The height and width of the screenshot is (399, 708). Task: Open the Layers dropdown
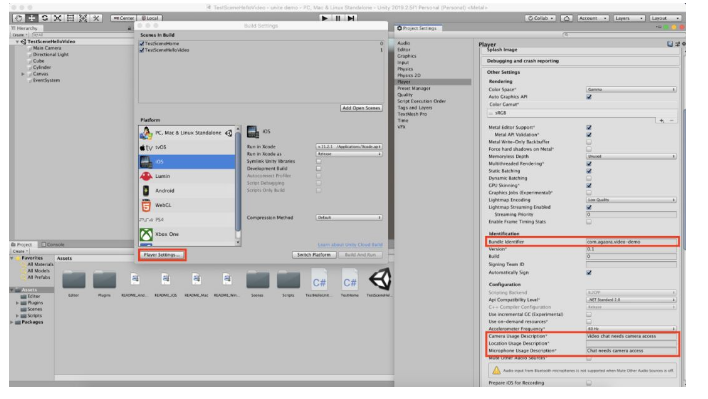click(629, 18)
